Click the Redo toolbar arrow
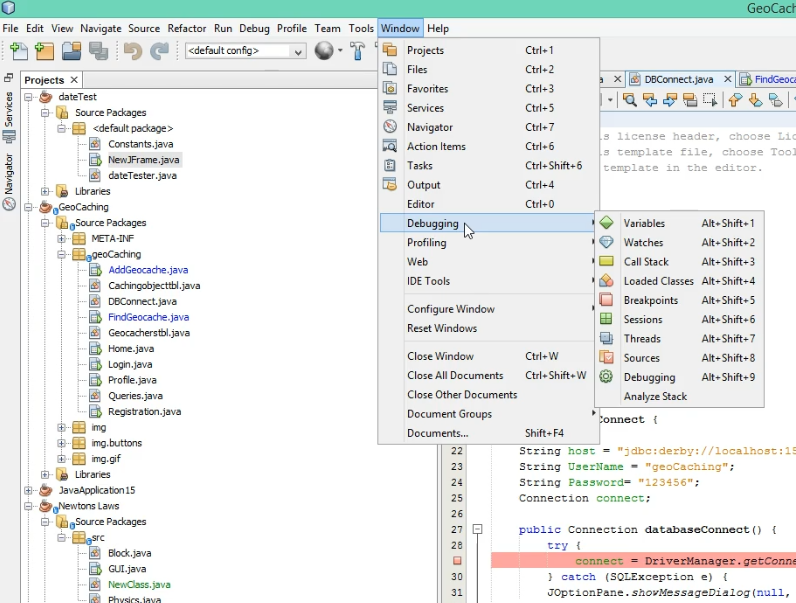The image size is (796, 603). [x=159, y=51]
